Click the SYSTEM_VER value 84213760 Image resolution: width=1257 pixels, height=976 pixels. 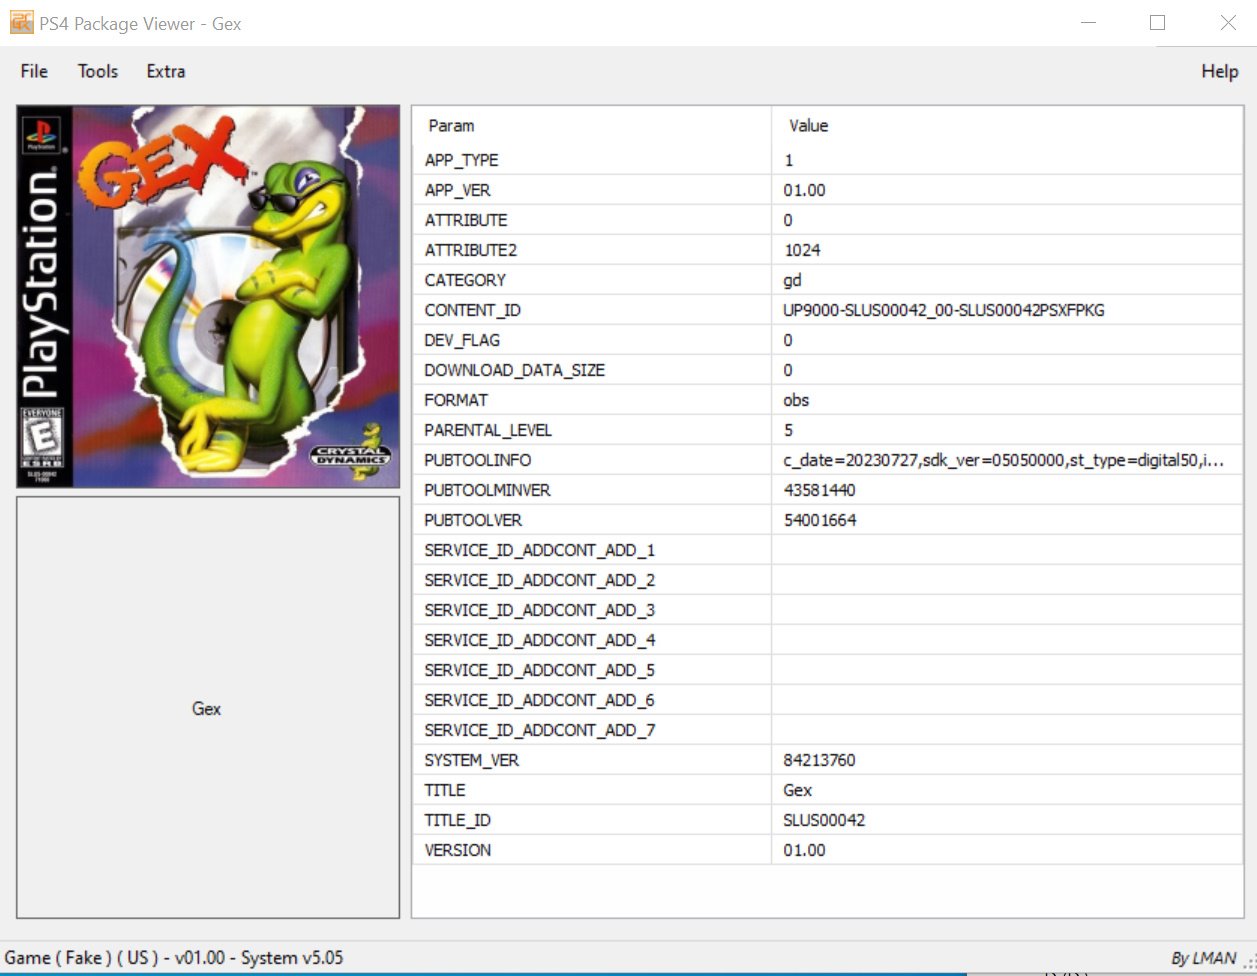pos(820,760)
